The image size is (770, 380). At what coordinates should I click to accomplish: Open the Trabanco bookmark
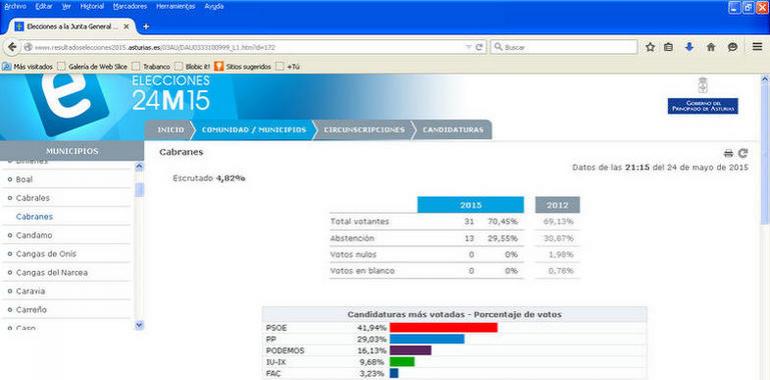[151, 66]
